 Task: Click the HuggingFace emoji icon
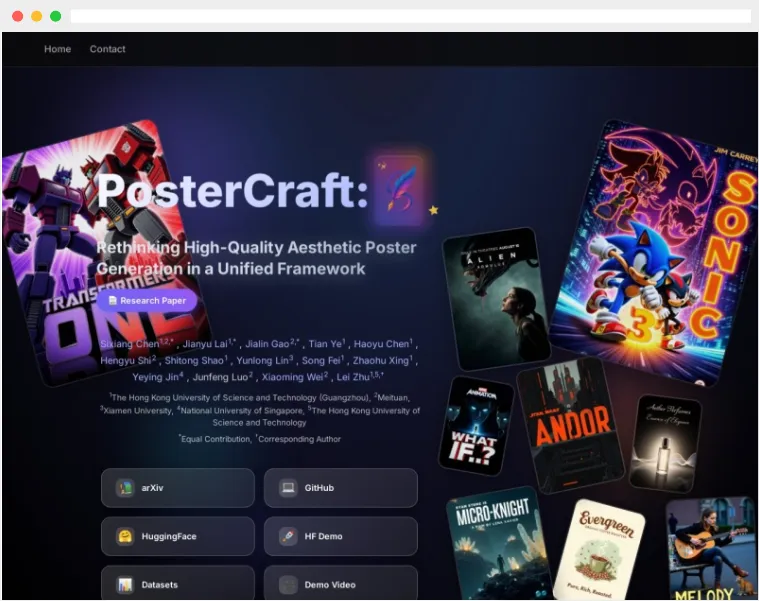[125, 536]
